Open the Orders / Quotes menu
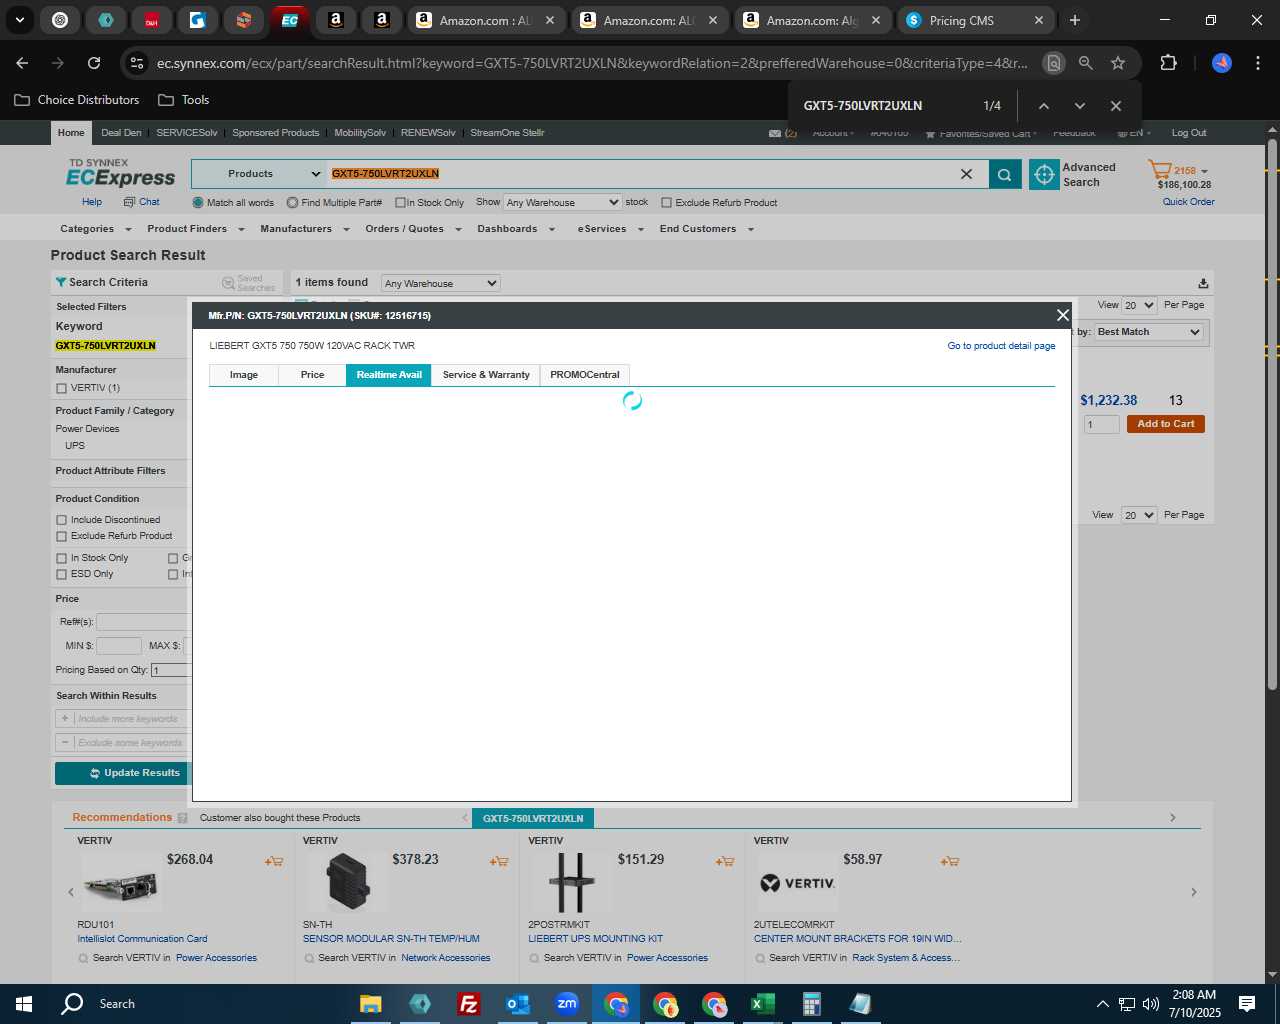The height and width of the screenshot is (1024, 1280). [413, 229]
